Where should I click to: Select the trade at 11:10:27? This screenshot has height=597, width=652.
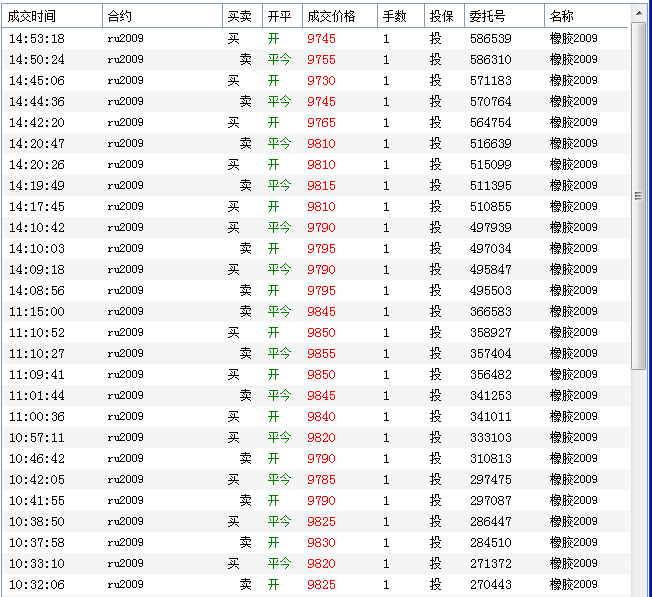pyautogui.click(x=316, y=353)
